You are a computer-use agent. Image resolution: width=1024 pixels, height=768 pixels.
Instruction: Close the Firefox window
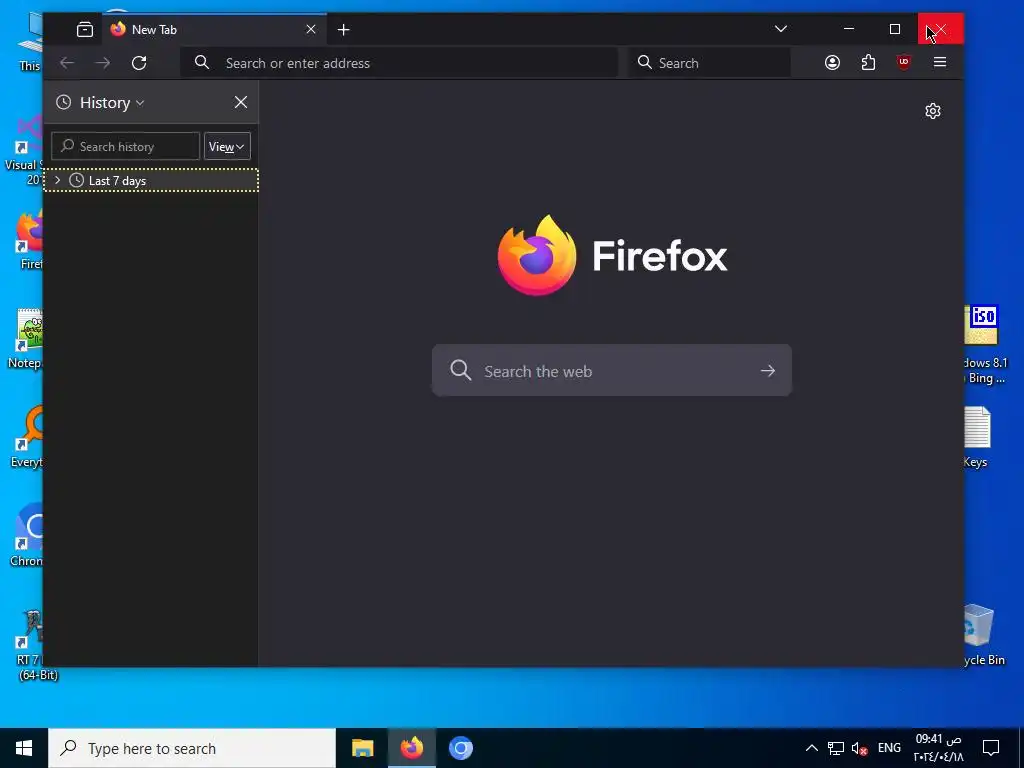[x=940, y=29]
